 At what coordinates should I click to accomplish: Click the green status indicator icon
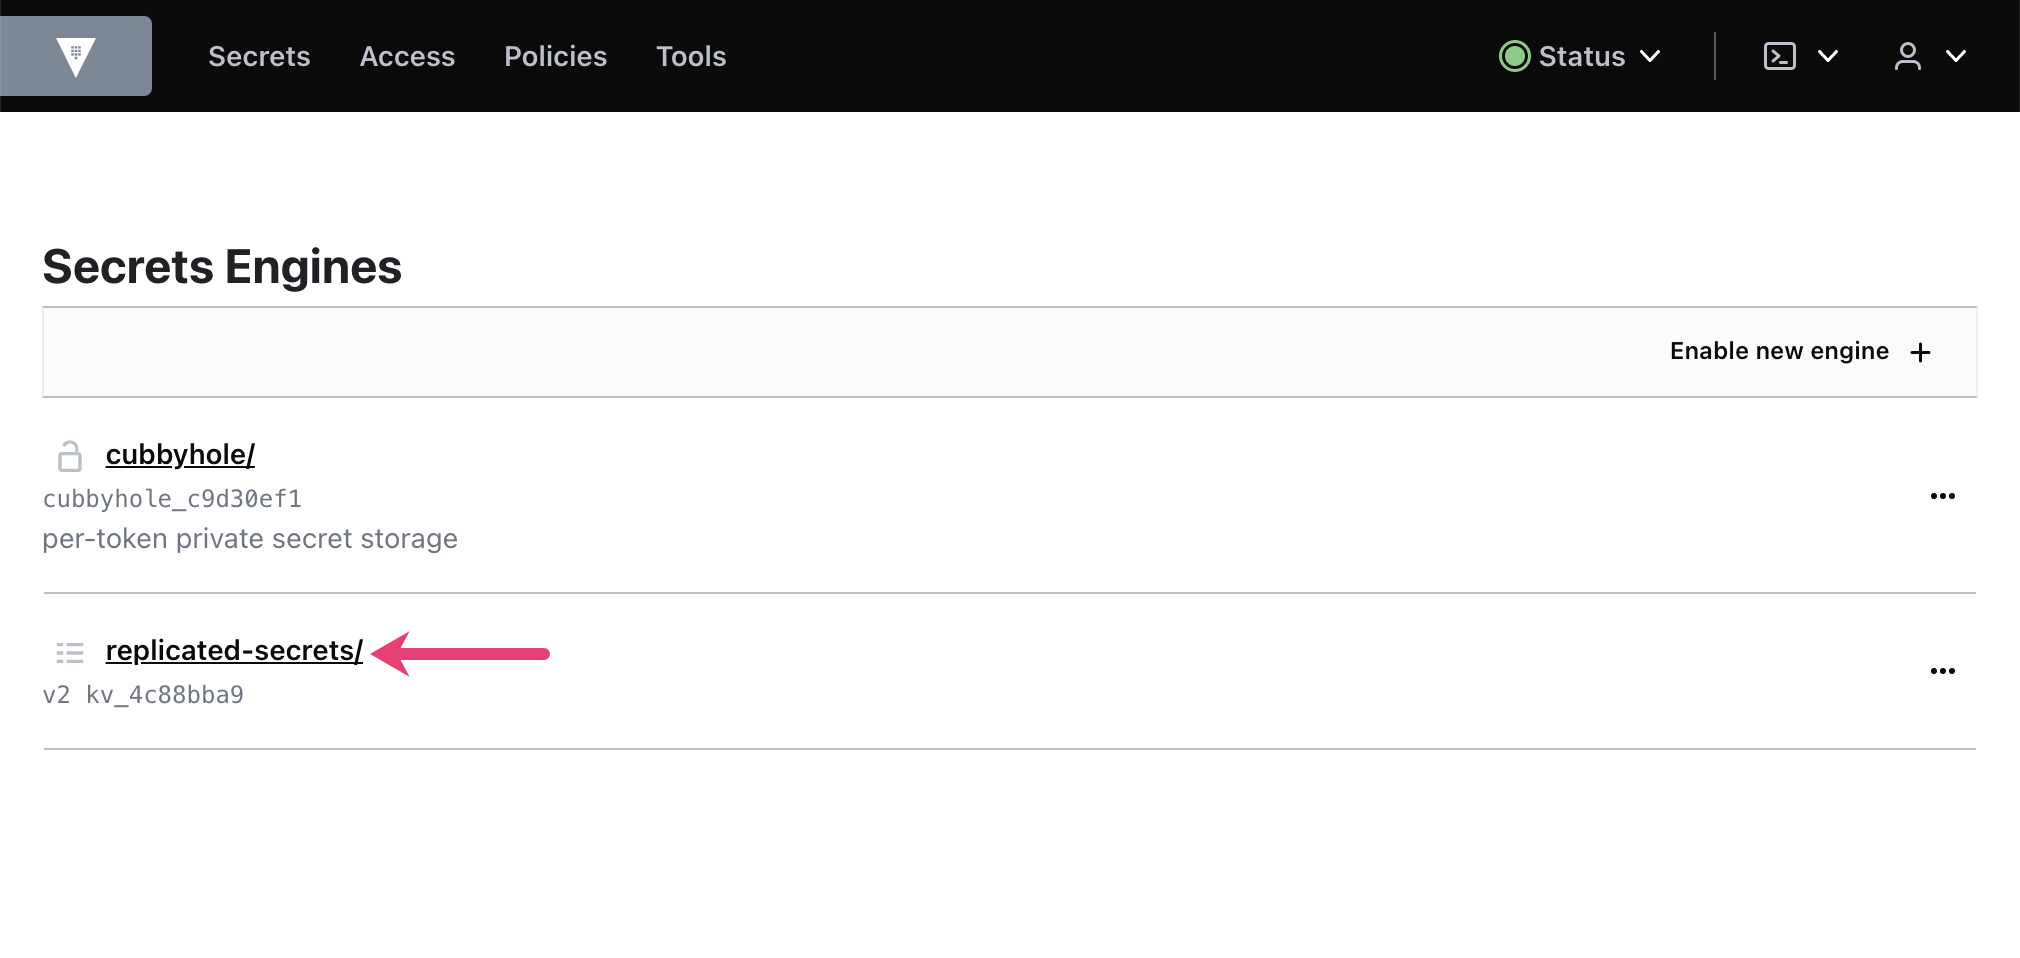coord(1514,56)
